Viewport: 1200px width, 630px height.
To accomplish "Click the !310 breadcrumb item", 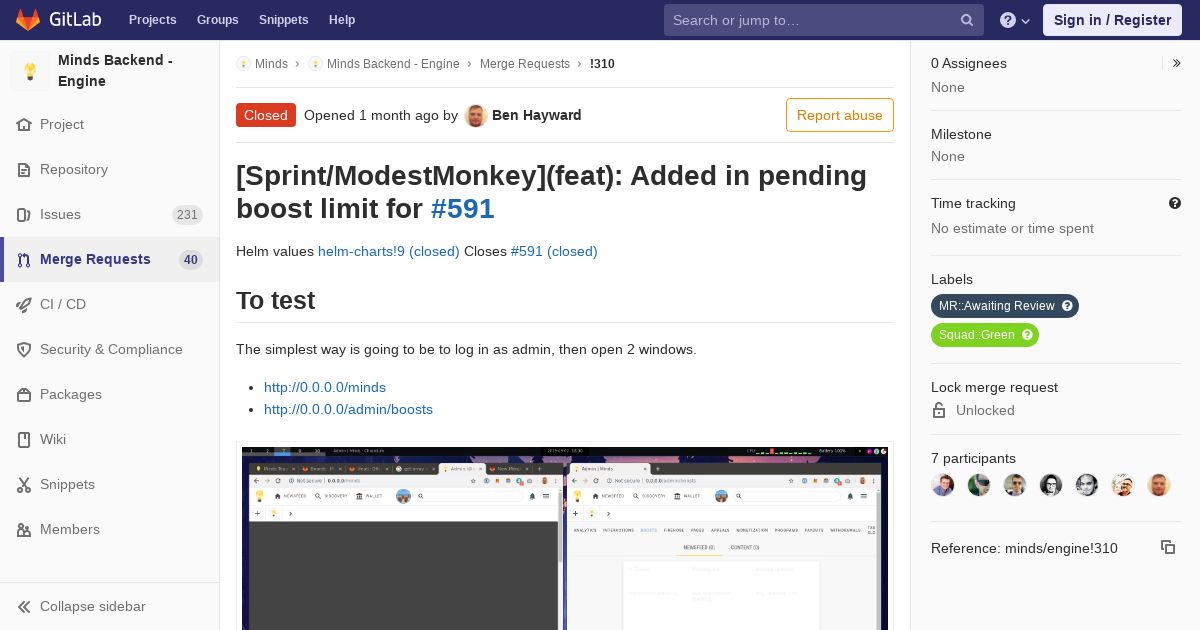I will tap(602, 63).
